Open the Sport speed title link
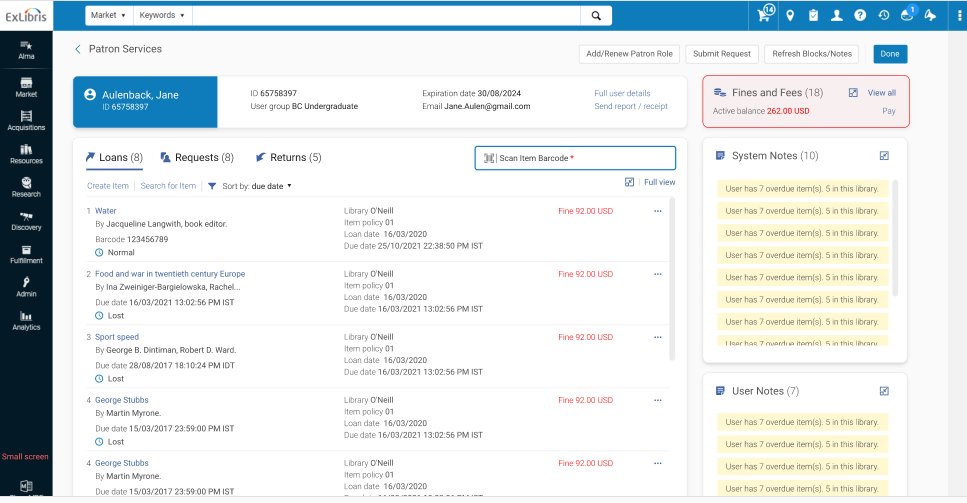This screenshot has height=503, width=967. tap(117, 337)
